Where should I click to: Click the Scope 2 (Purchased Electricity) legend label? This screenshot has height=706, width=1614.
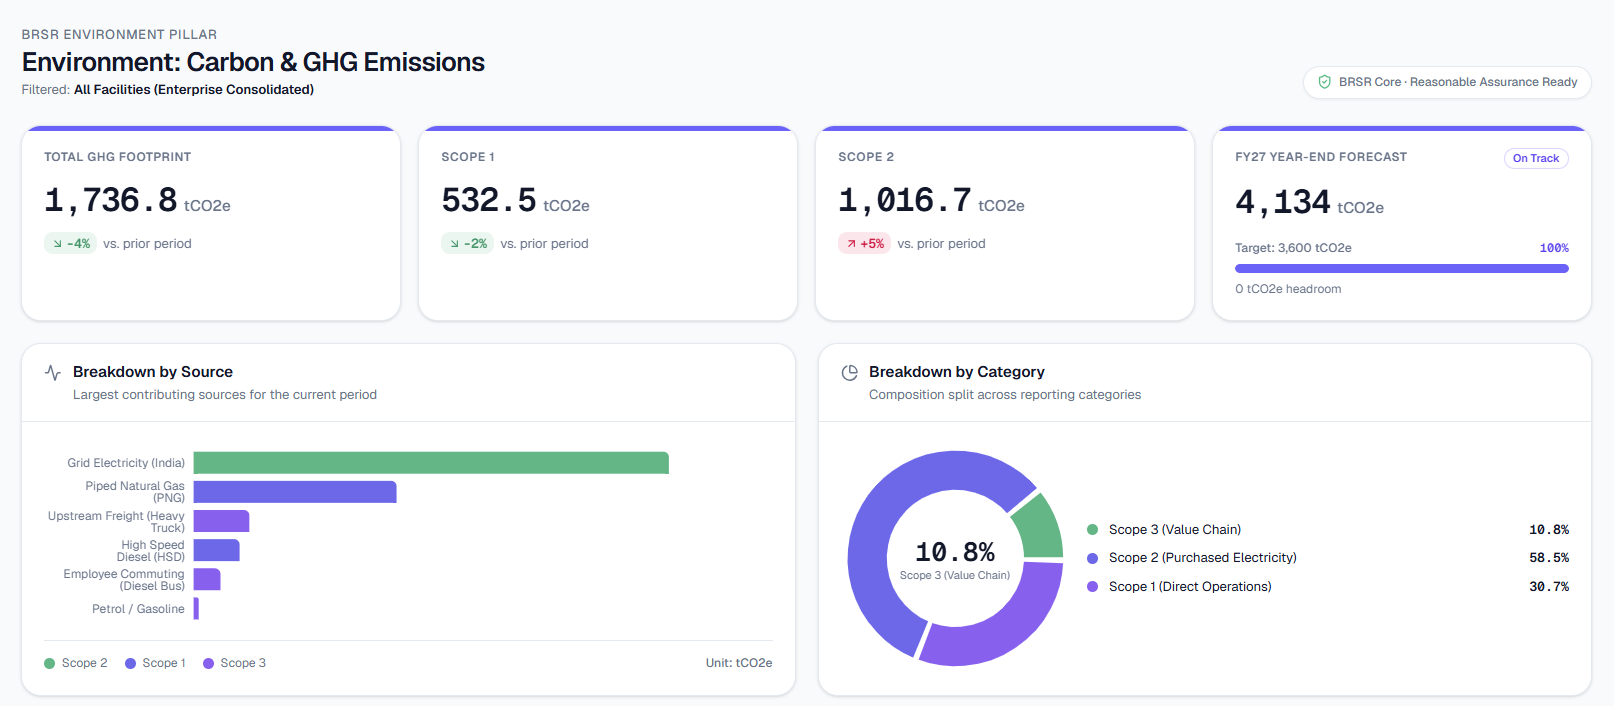(x=1203, y=558)
